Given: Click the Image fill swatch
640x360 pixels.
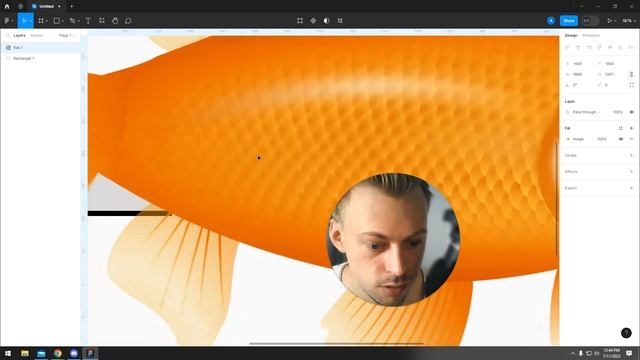Looking at the screenshot, I should [x=568, y=139].
